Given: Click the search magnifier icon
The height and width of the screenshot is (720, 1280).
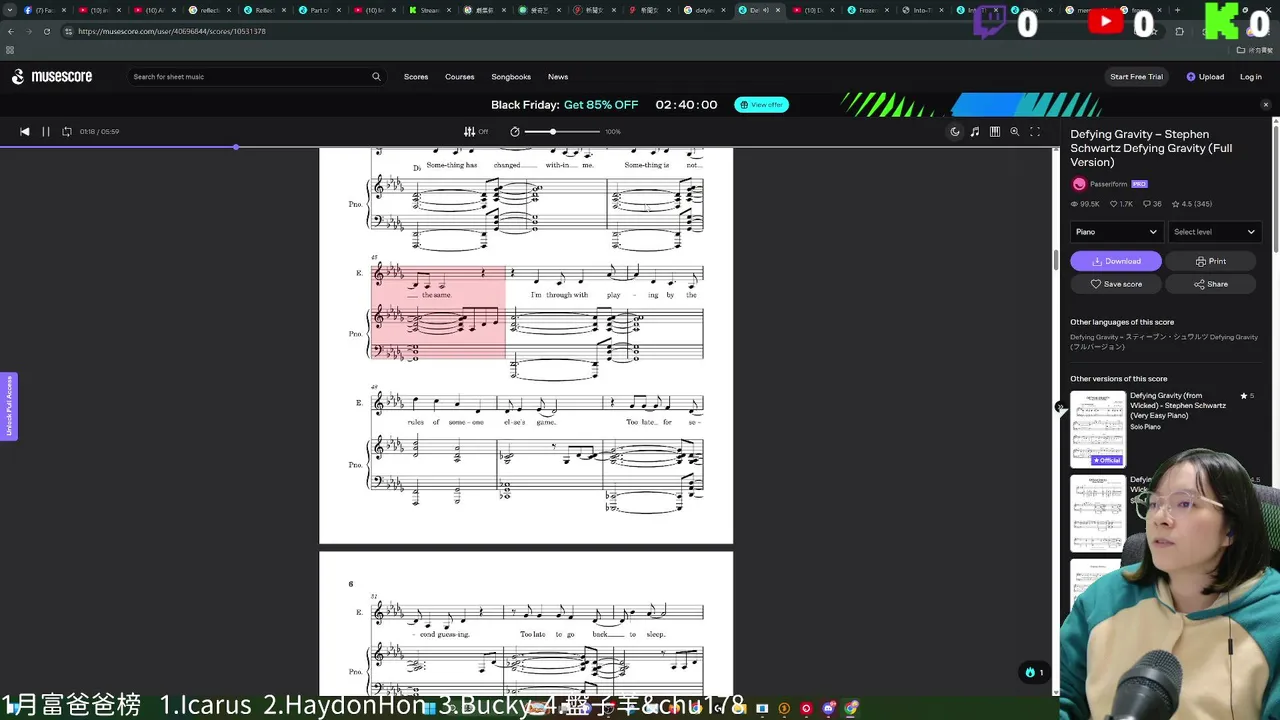Looking at the screenshot, I should [376, 77].
